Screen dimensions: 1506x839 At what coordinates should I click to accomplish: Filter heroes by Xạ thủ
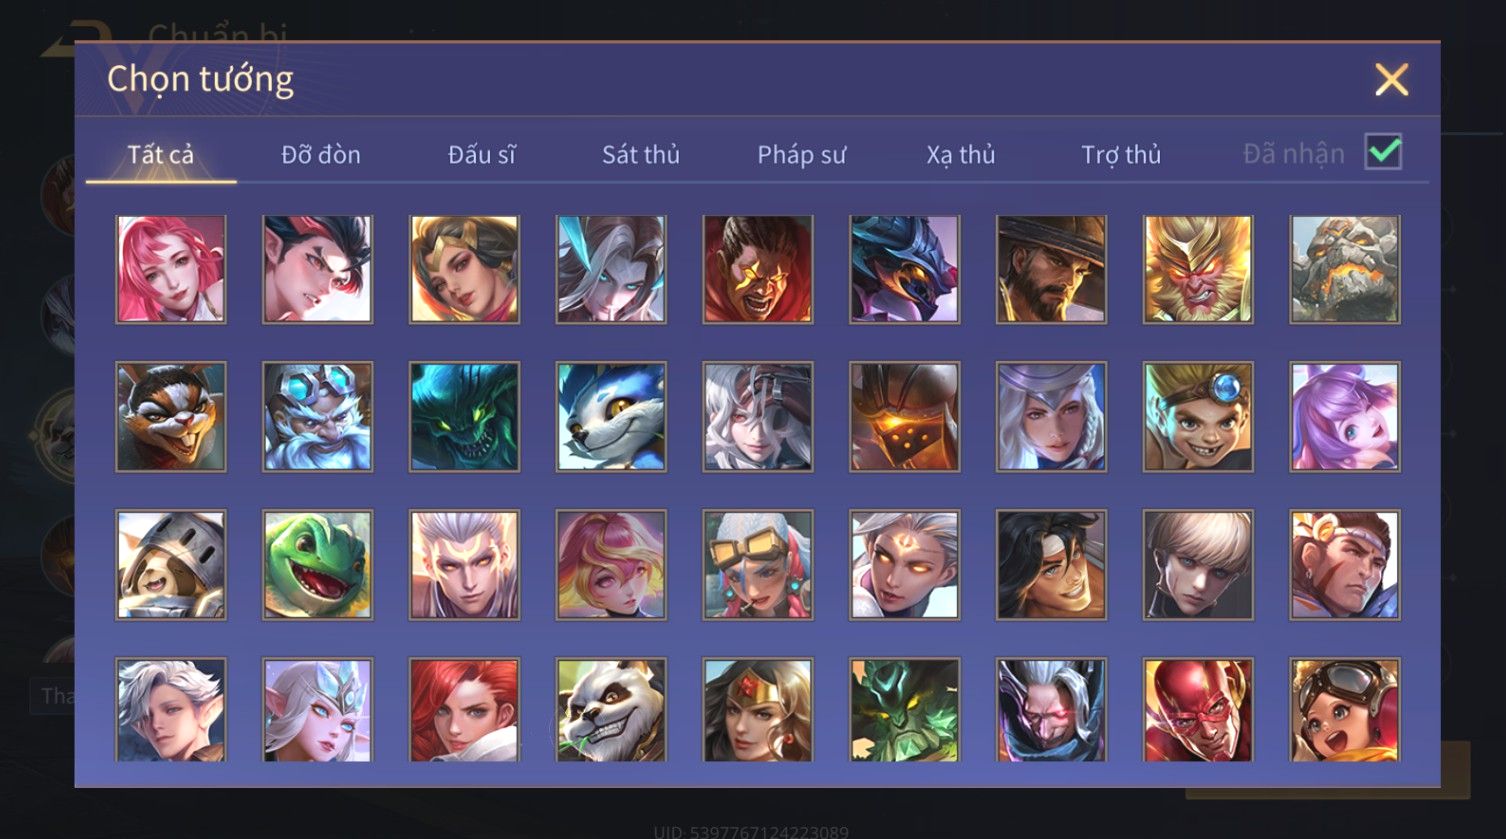pyautogui.click(x=961, y=154)
